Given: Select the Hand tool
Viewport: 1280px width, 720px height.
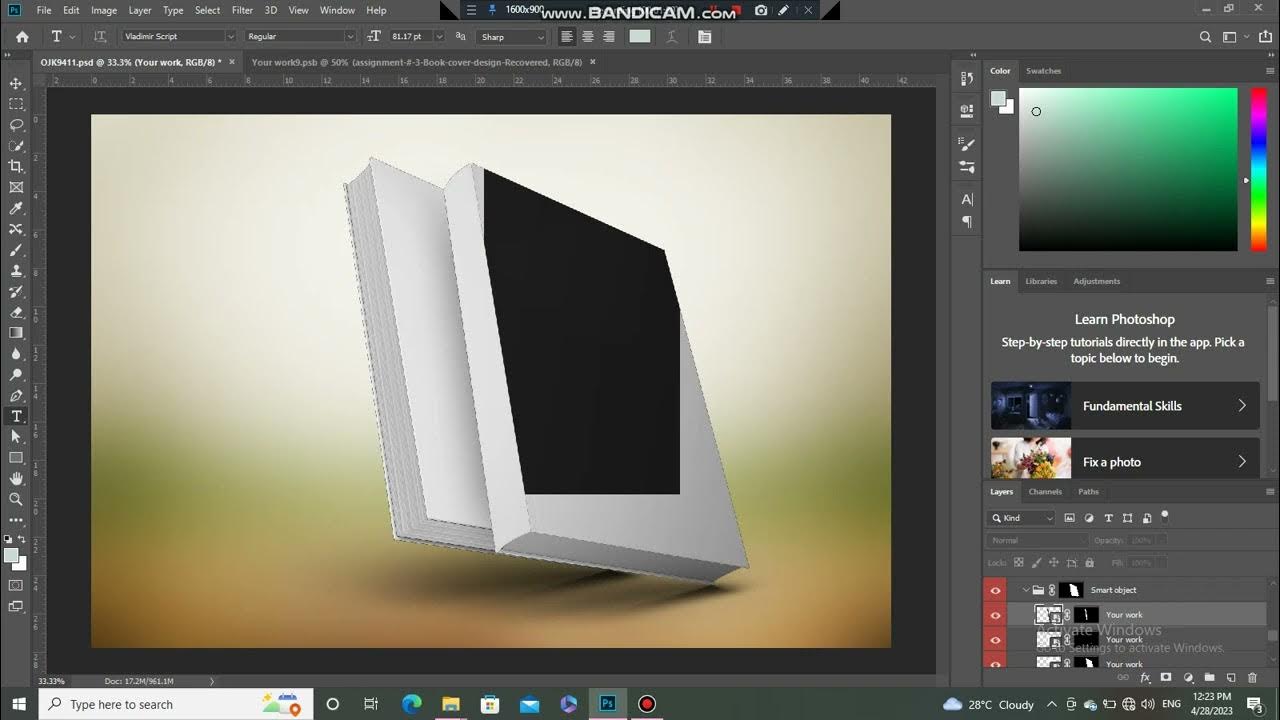Looking at the screenshot, I should click(16, 478).
